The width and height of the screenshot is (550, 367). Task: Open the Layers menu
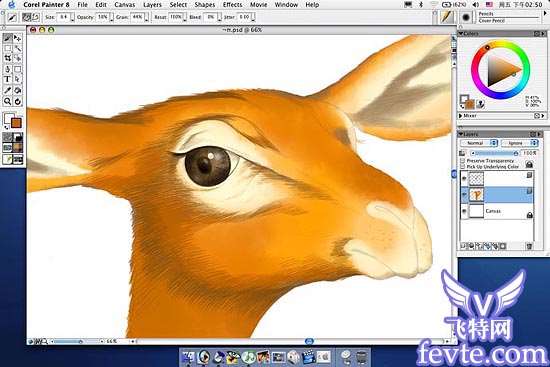[152, 5]
